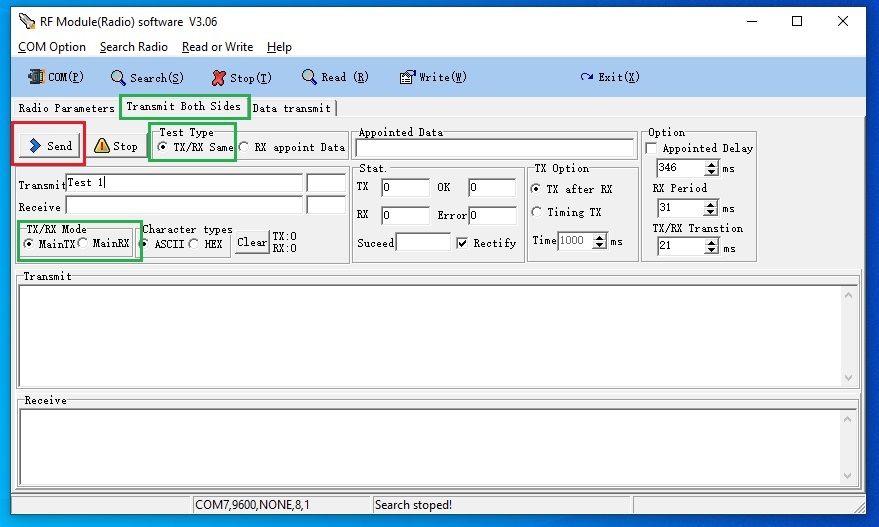This screenshot has width=879, height=527.
Task: Click the Transmit text field containing Test 1
Action: coord(184,183)
